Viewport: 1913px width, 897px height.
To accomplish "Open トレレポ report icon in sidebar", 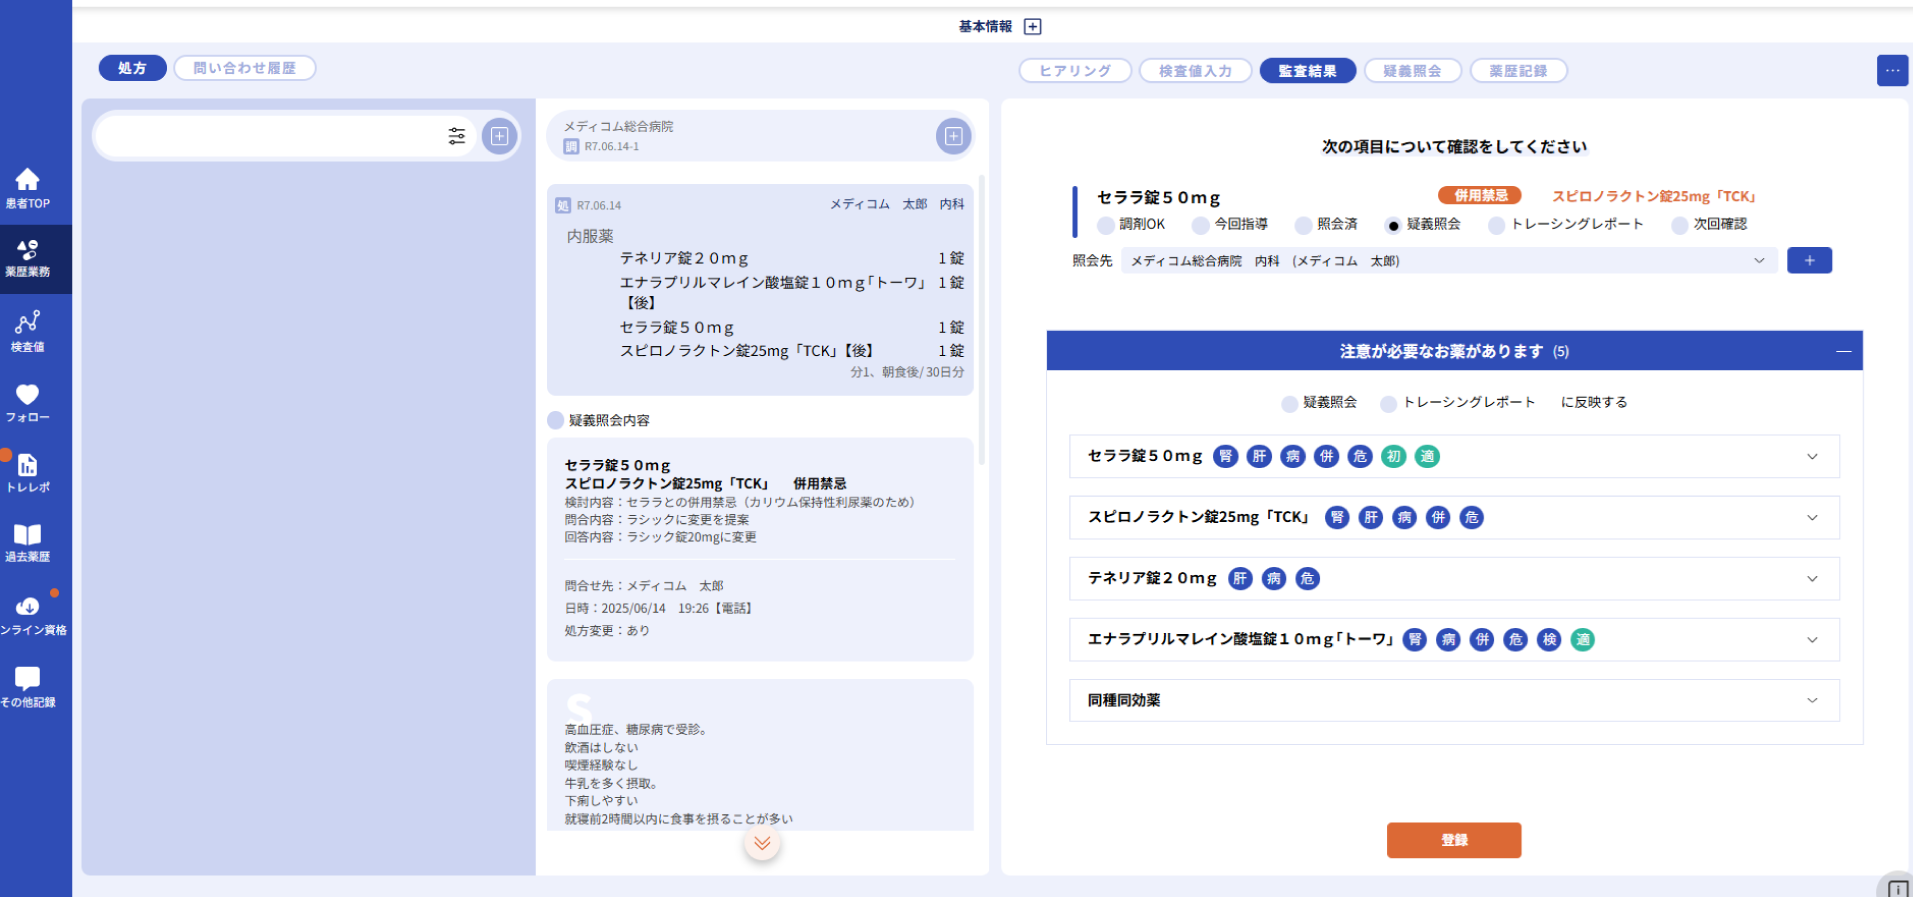I will (28, 466).
